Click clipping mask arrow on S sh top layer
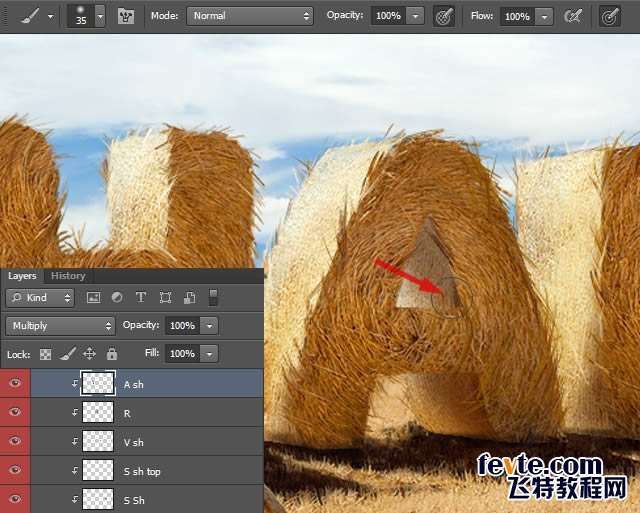The height and width of the screenshot is (513, 640). [75, 470]
